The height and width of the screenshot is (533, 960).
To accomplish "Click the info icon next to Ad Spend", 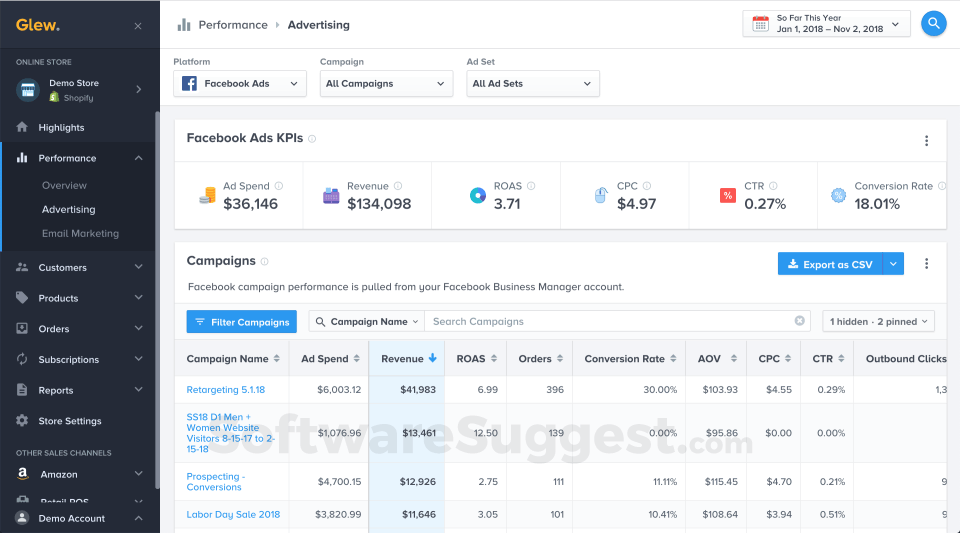I will click(x=279, y=186).
